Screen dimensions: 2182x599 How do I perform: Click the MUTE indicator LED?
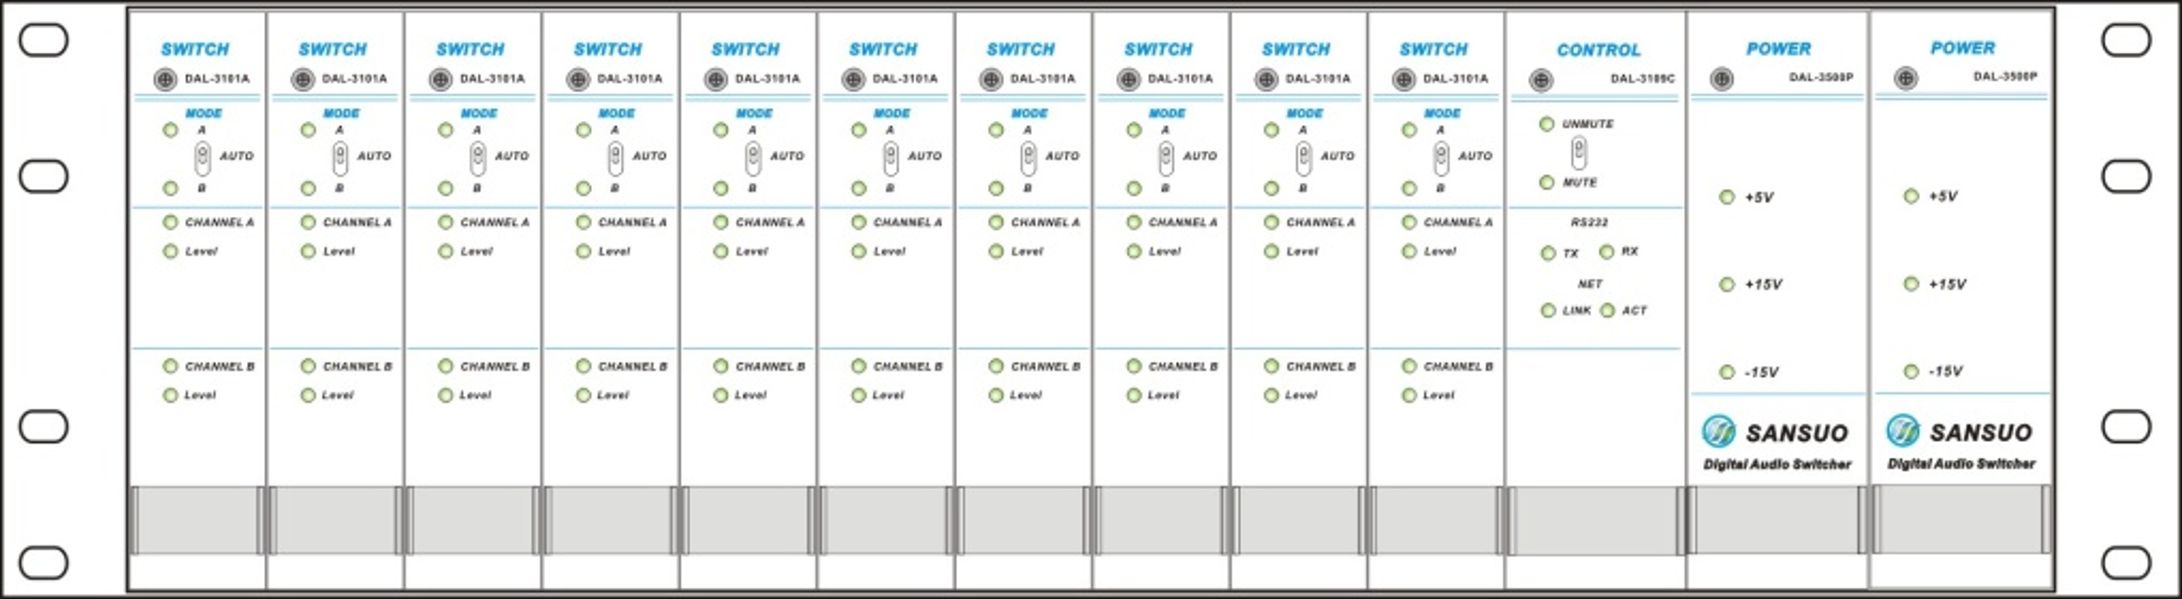1547,183
